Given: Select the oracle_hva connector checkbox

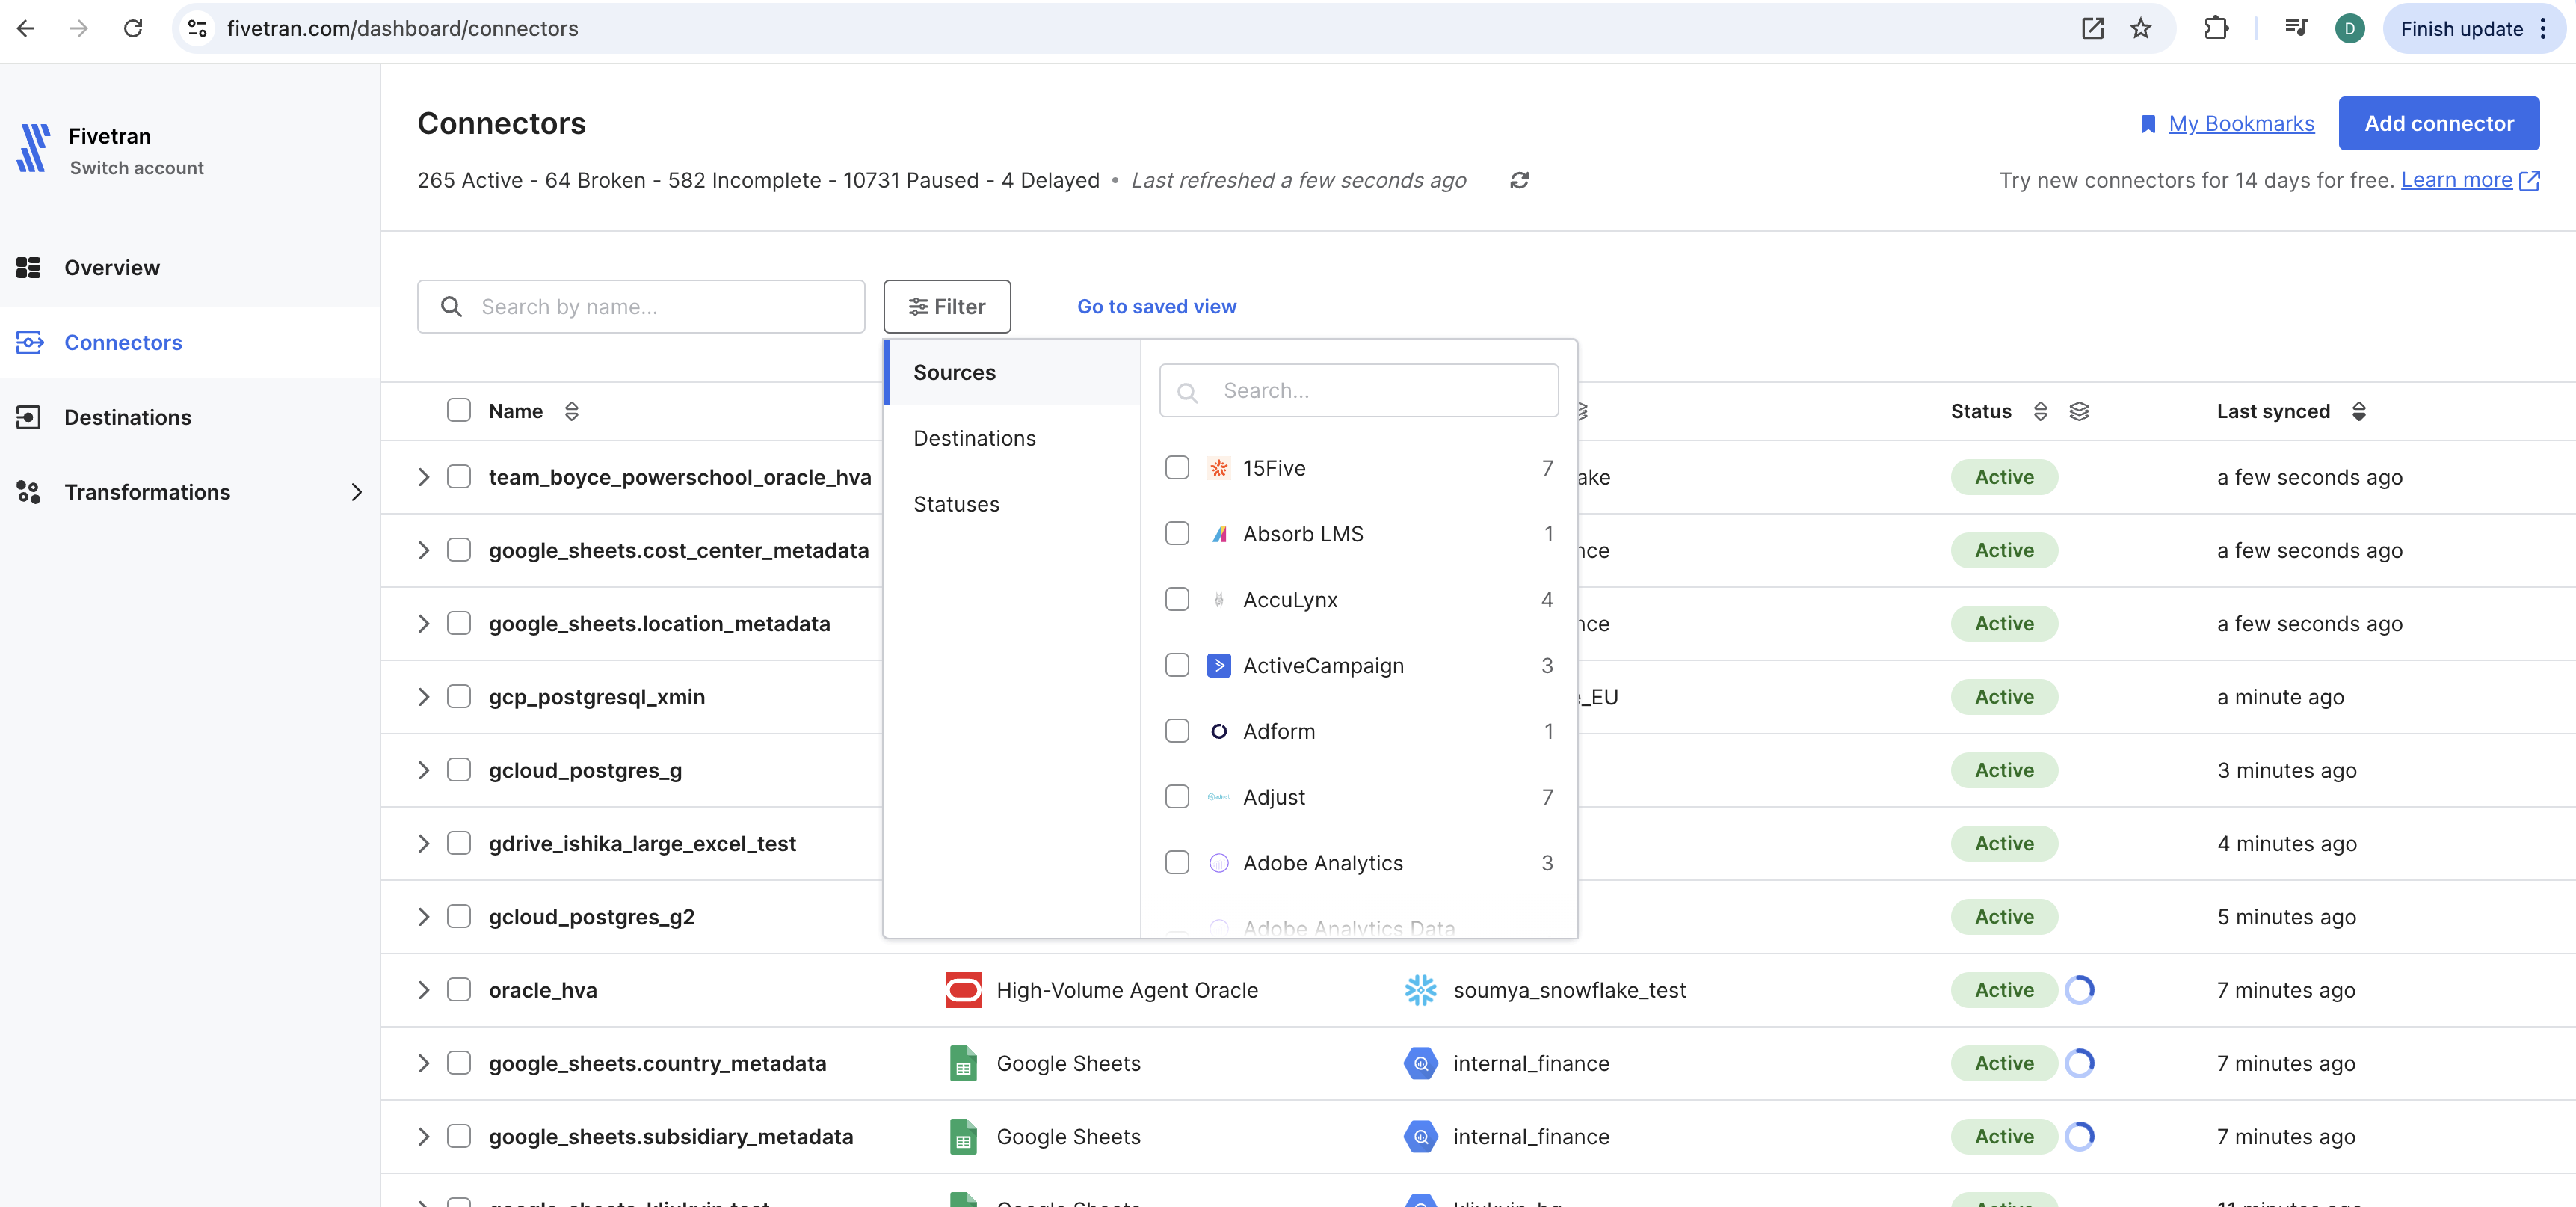Looking at the screenshot, I should point(459,990).
